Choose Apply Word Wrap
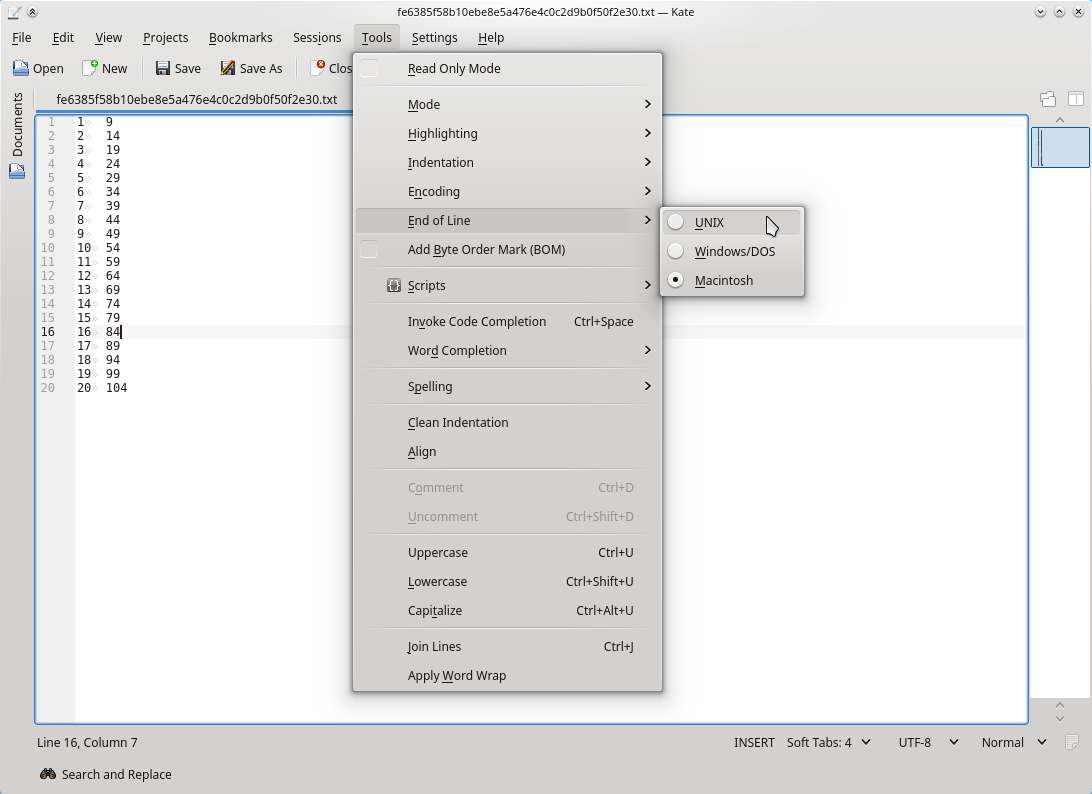This screenshot has width=1092, height=794. click(507, 676)
